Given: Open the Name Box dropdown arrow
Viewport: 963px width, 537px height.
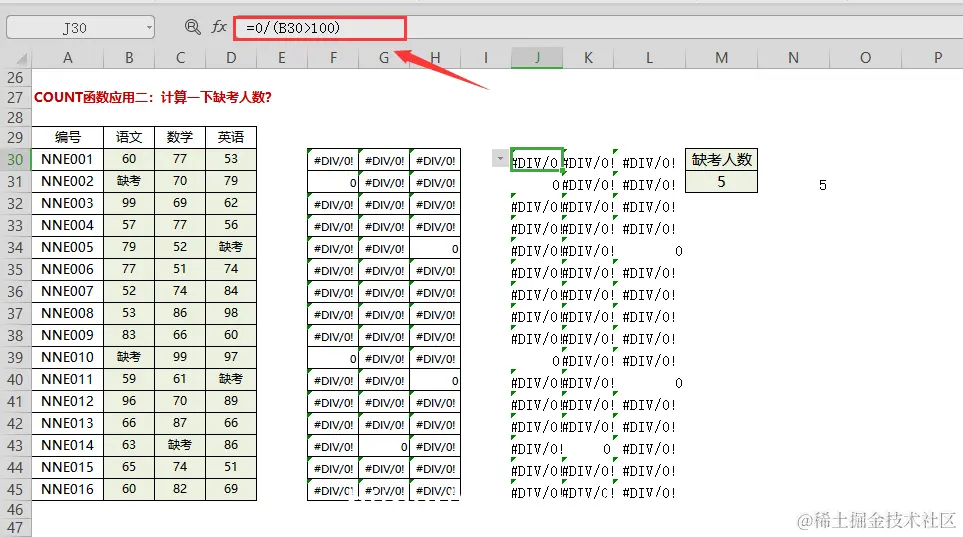Looking at the screenshot, I should click(149, 28).
